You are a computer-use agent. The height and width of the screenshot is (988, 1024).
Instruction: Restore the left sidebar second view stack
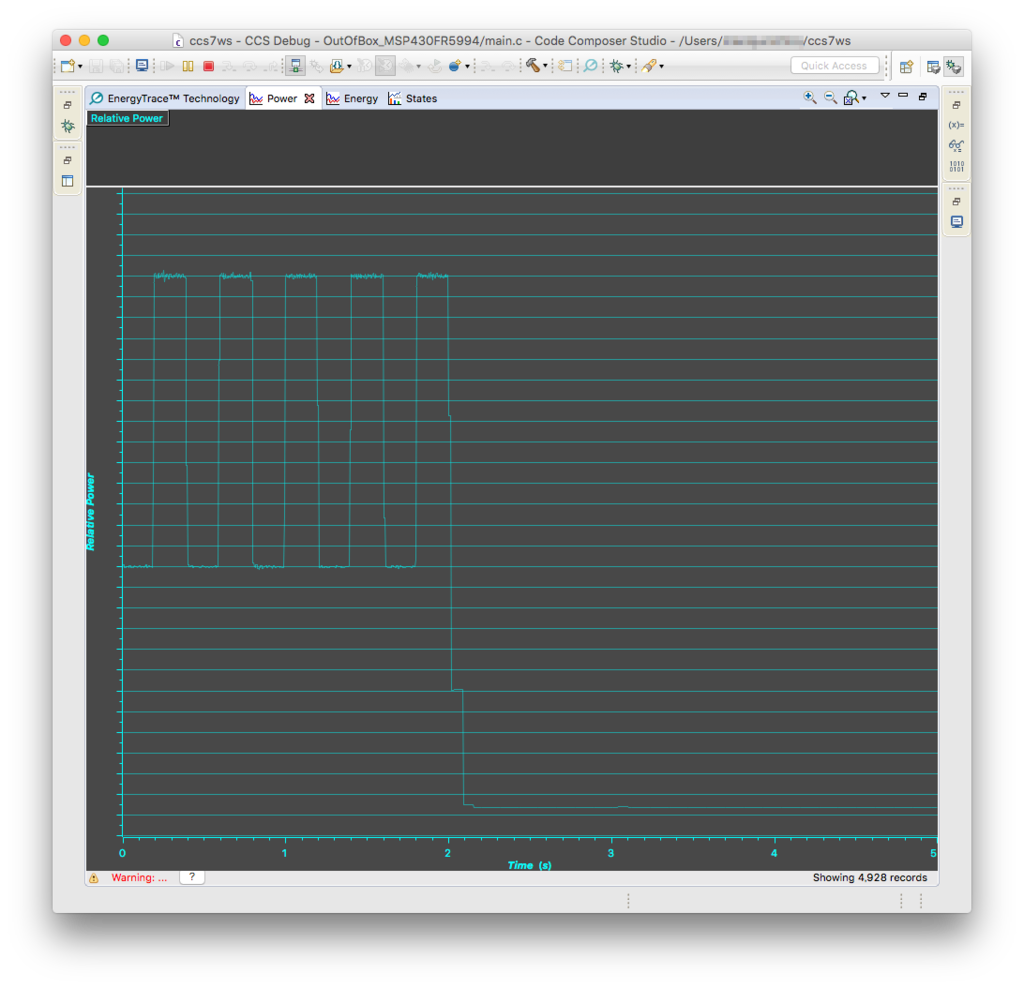pyautogui.click(x=67, y=160)
